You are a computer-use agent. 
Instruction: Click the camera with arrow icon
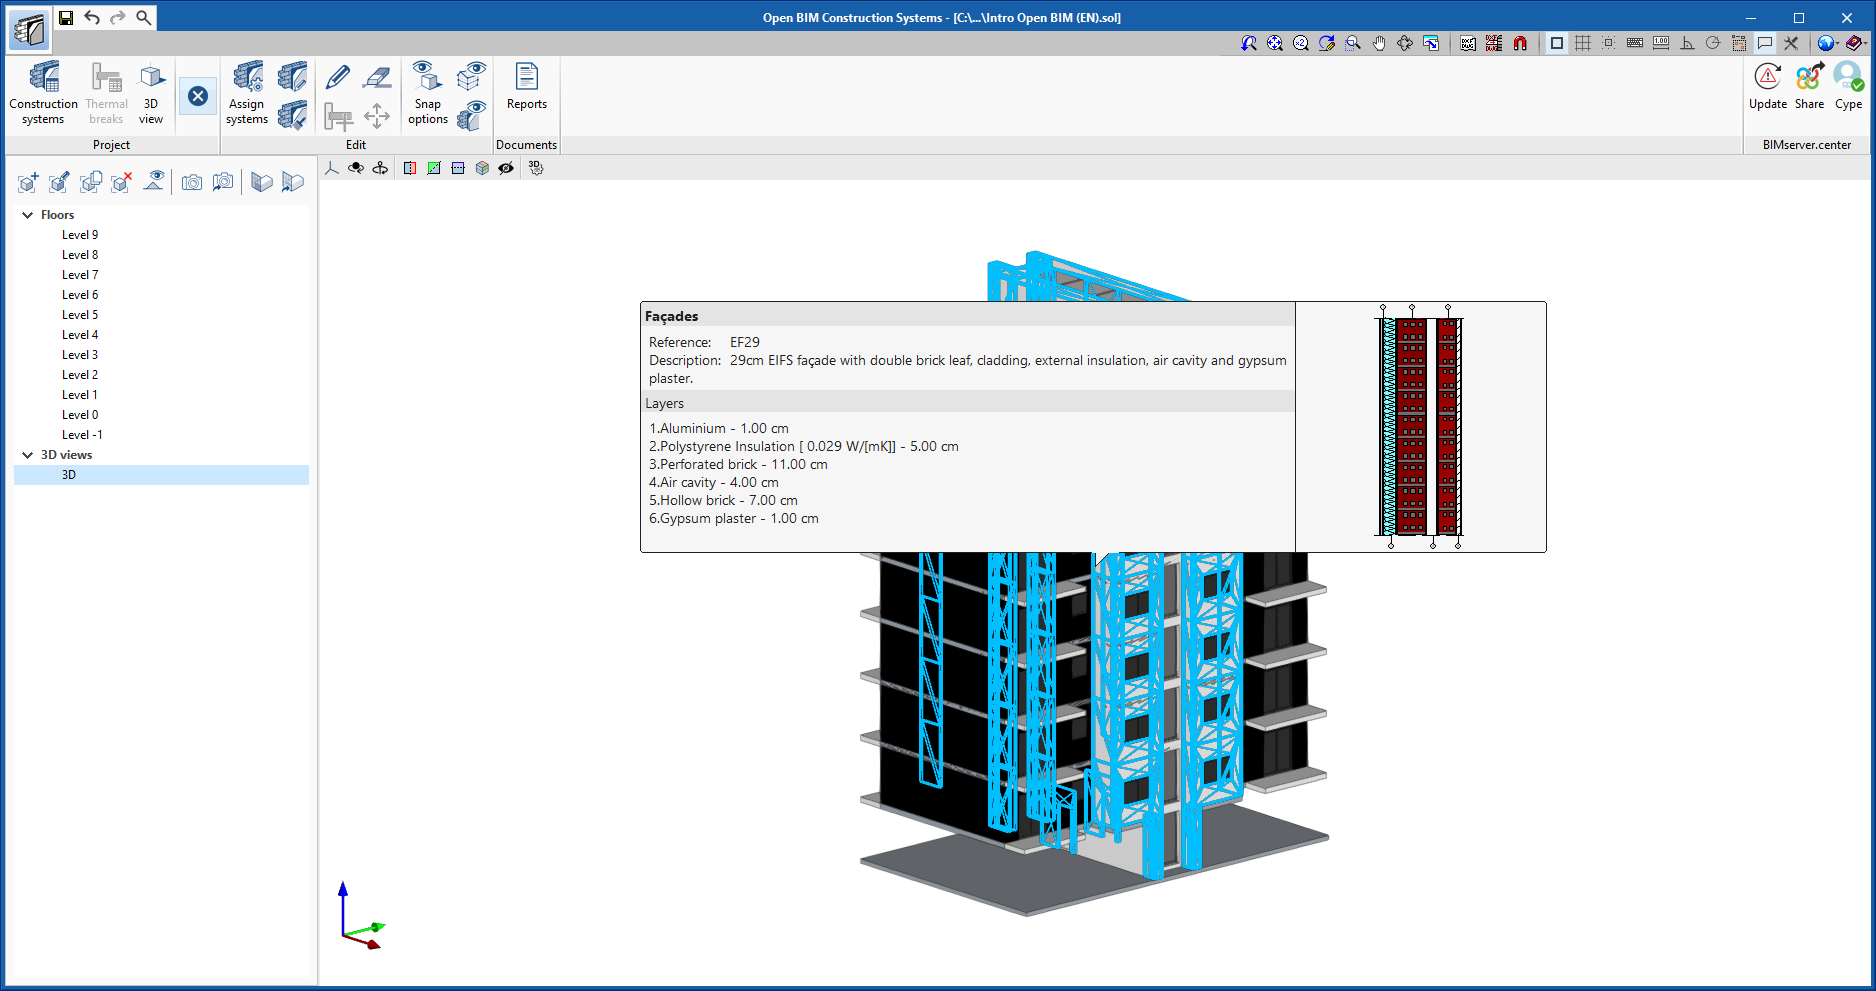[223, 182]
